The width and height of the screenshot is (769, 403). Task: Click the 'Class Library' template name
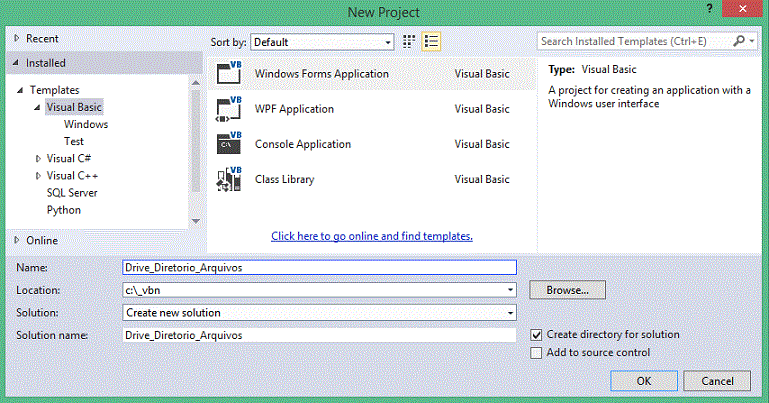284,179
